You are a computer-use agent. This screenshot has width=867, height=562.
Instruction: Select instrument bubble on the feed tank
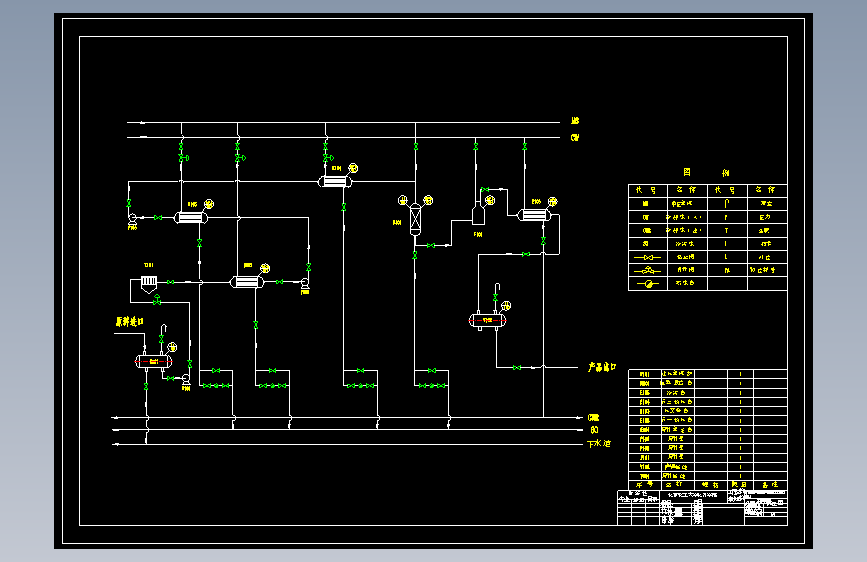pyautogui.click(x=172, y=347)
